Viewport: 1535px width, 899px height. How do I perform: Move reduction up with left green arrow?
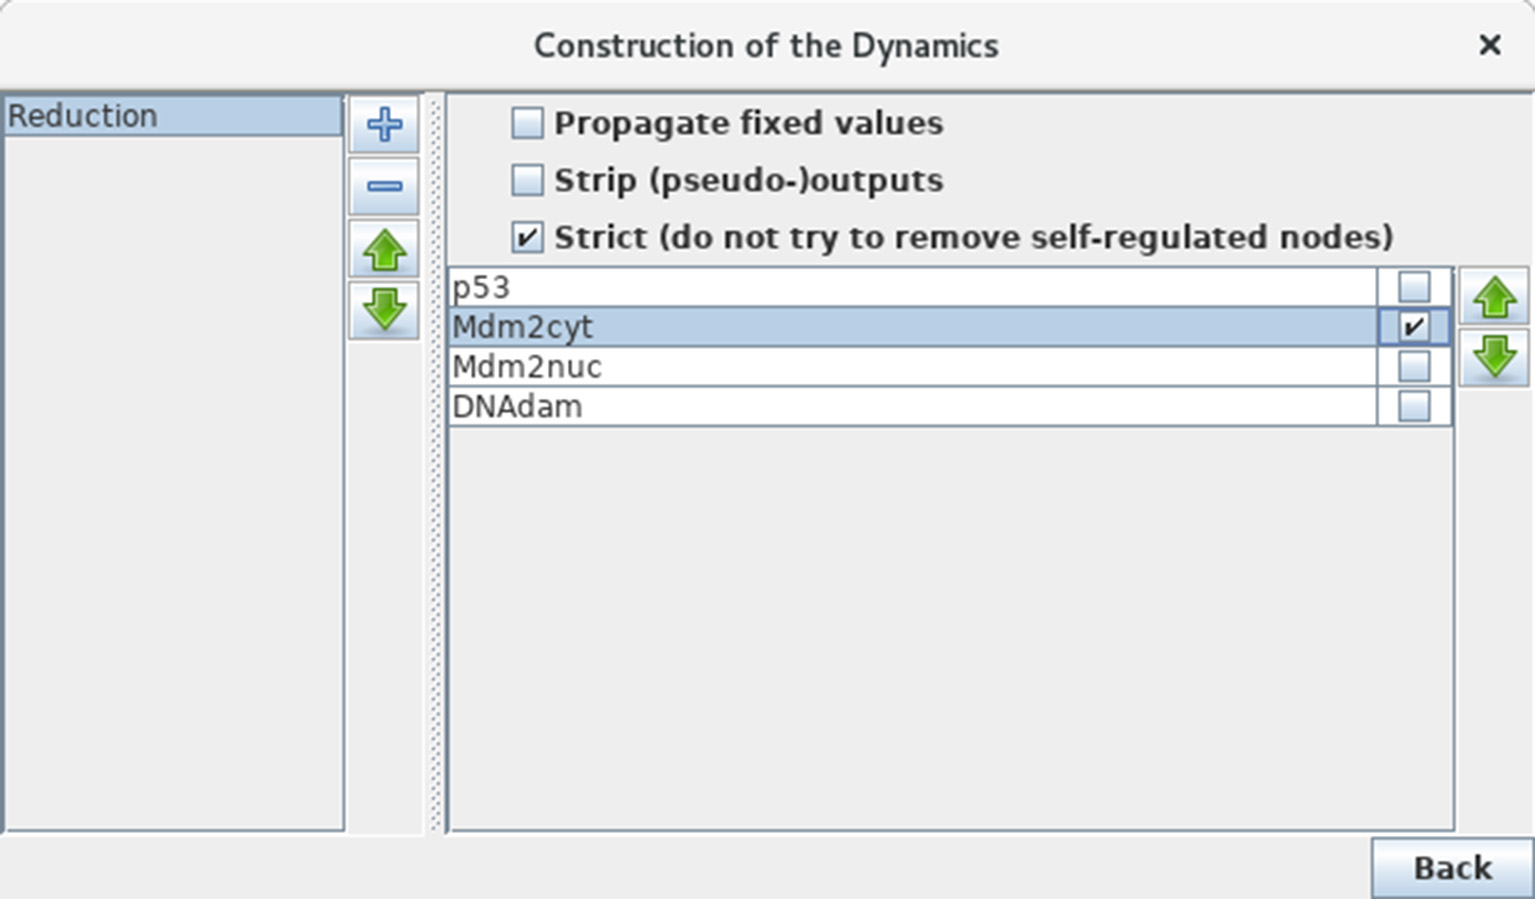coord(384,249)
